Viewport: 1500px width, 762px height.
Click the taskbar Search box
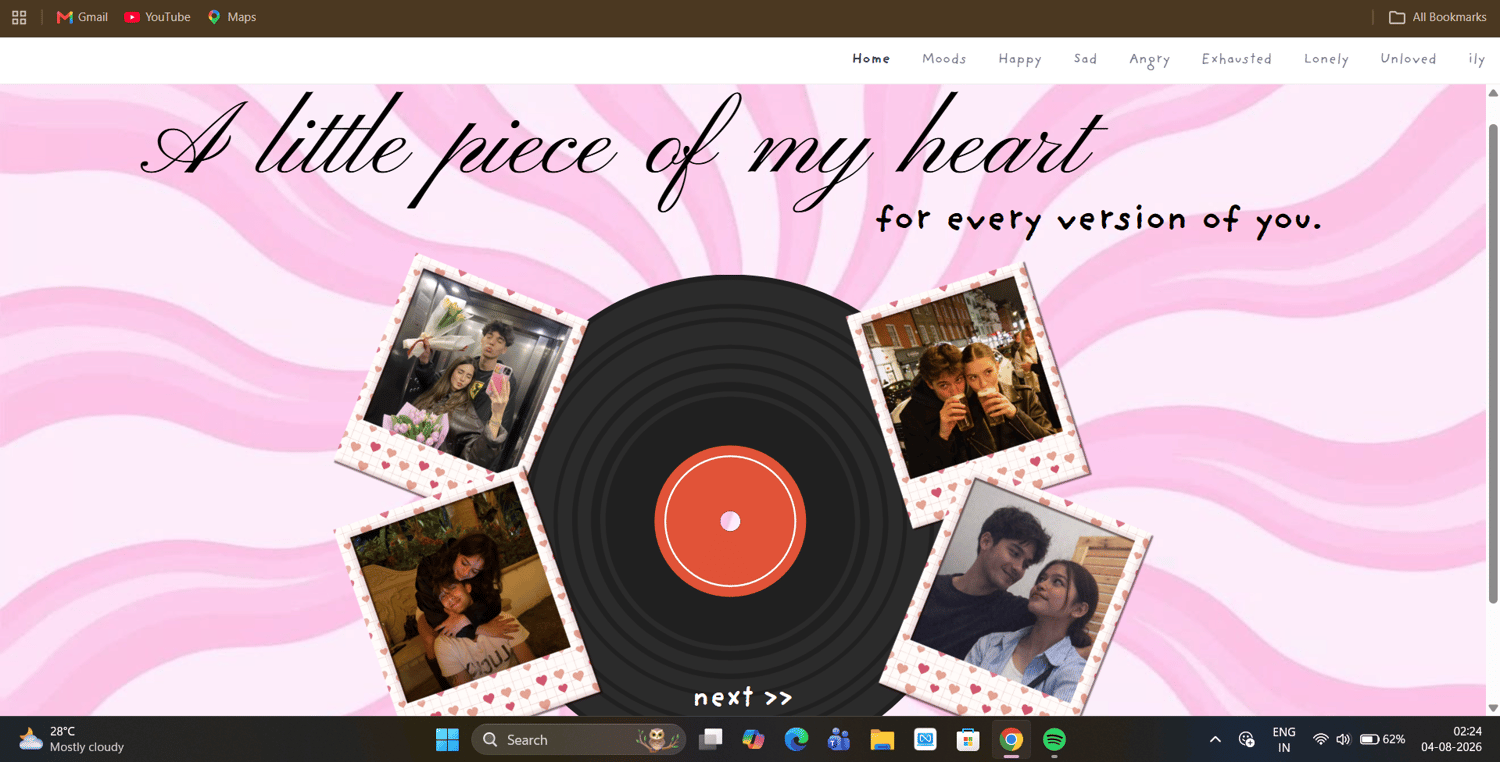(578, 740)
